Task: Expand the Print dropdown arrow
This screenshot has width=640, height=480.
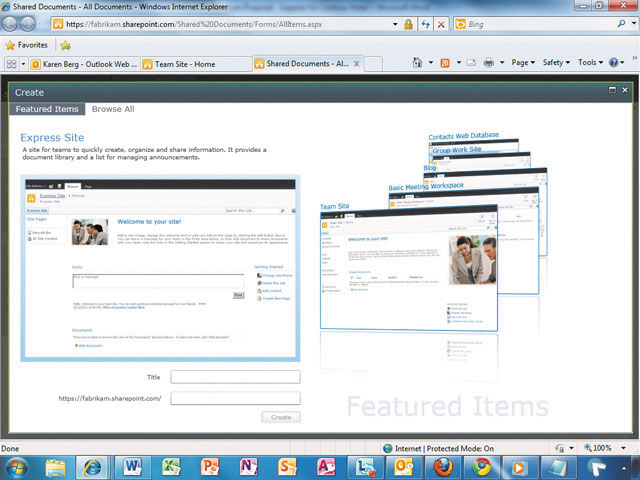Action: point(502,62)
